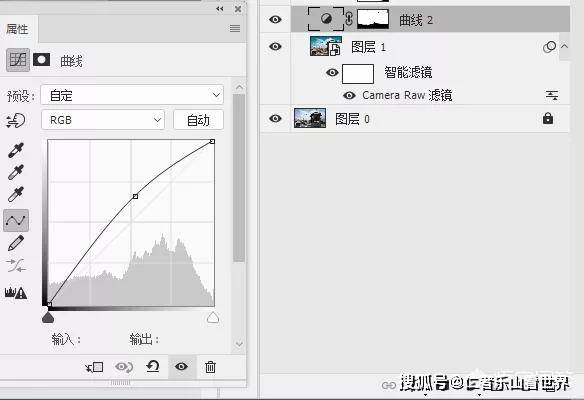The height and width of the screenshot is (400, 584).
Task: Toggle 智能滤镜 visibility eye
Action: 332,72
